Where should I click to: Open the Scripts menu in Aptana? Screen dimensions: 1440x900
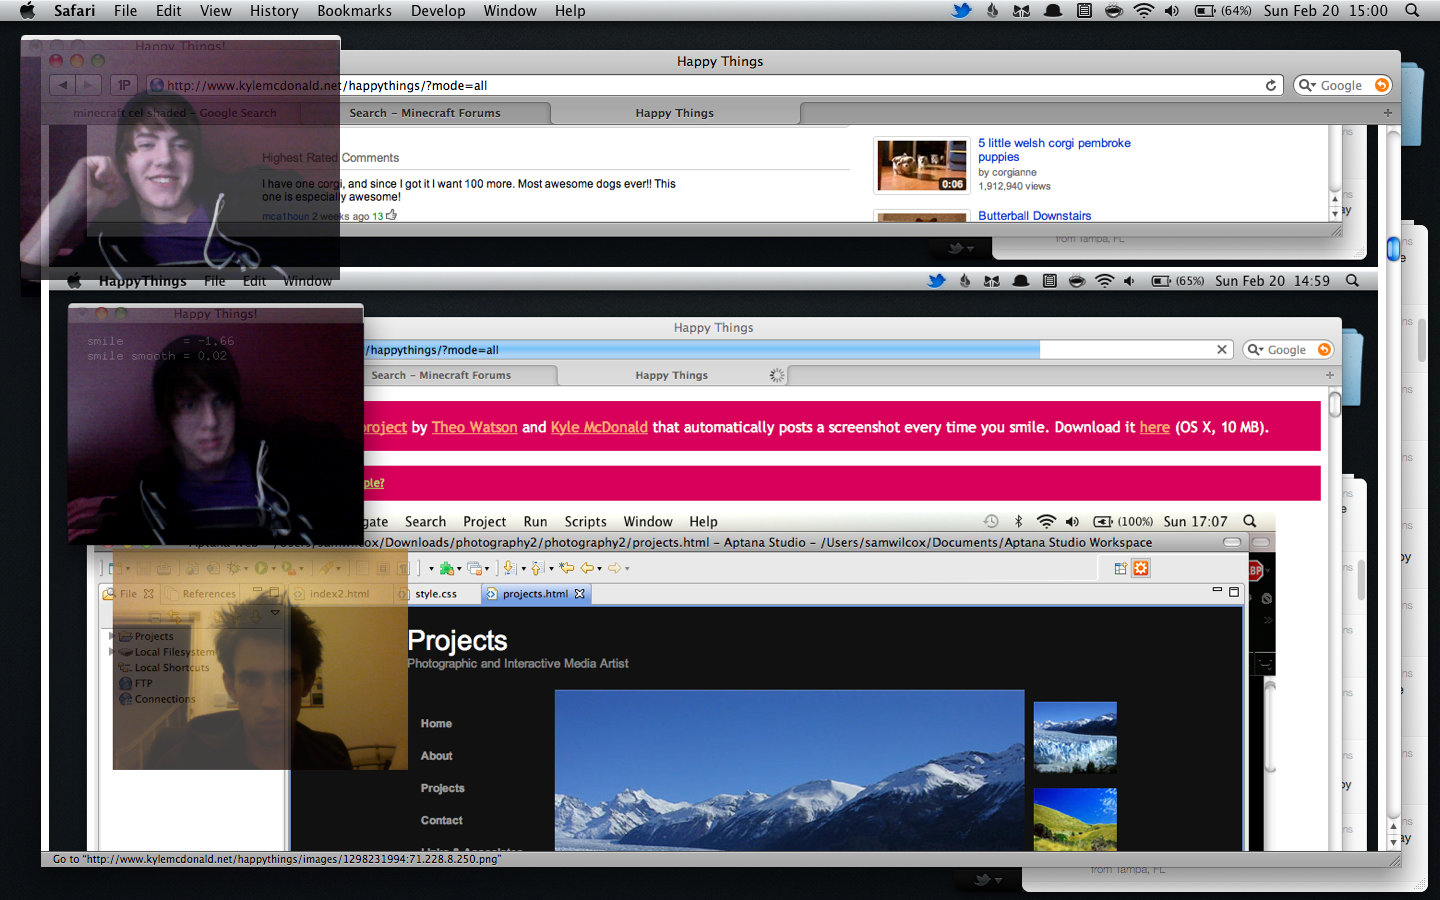[585, 522]
